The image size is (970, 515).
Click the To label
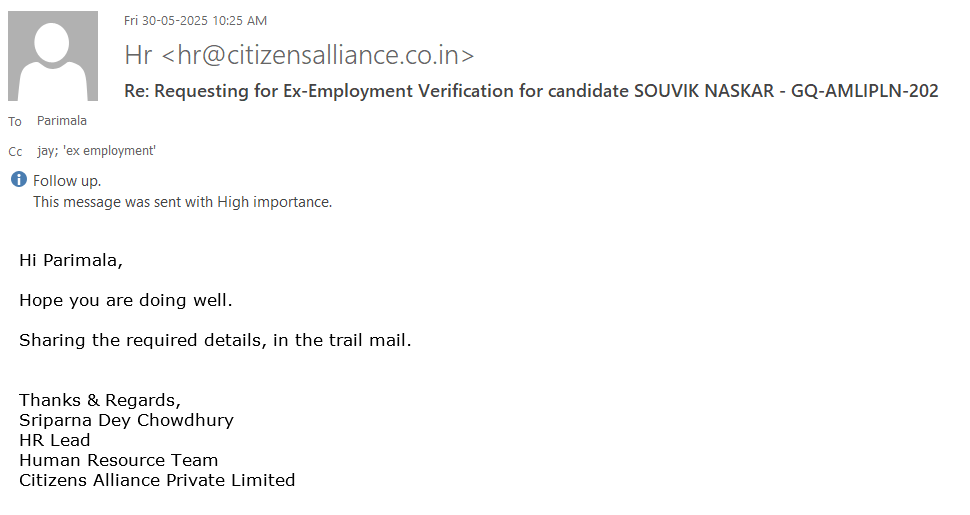[15, 122]
